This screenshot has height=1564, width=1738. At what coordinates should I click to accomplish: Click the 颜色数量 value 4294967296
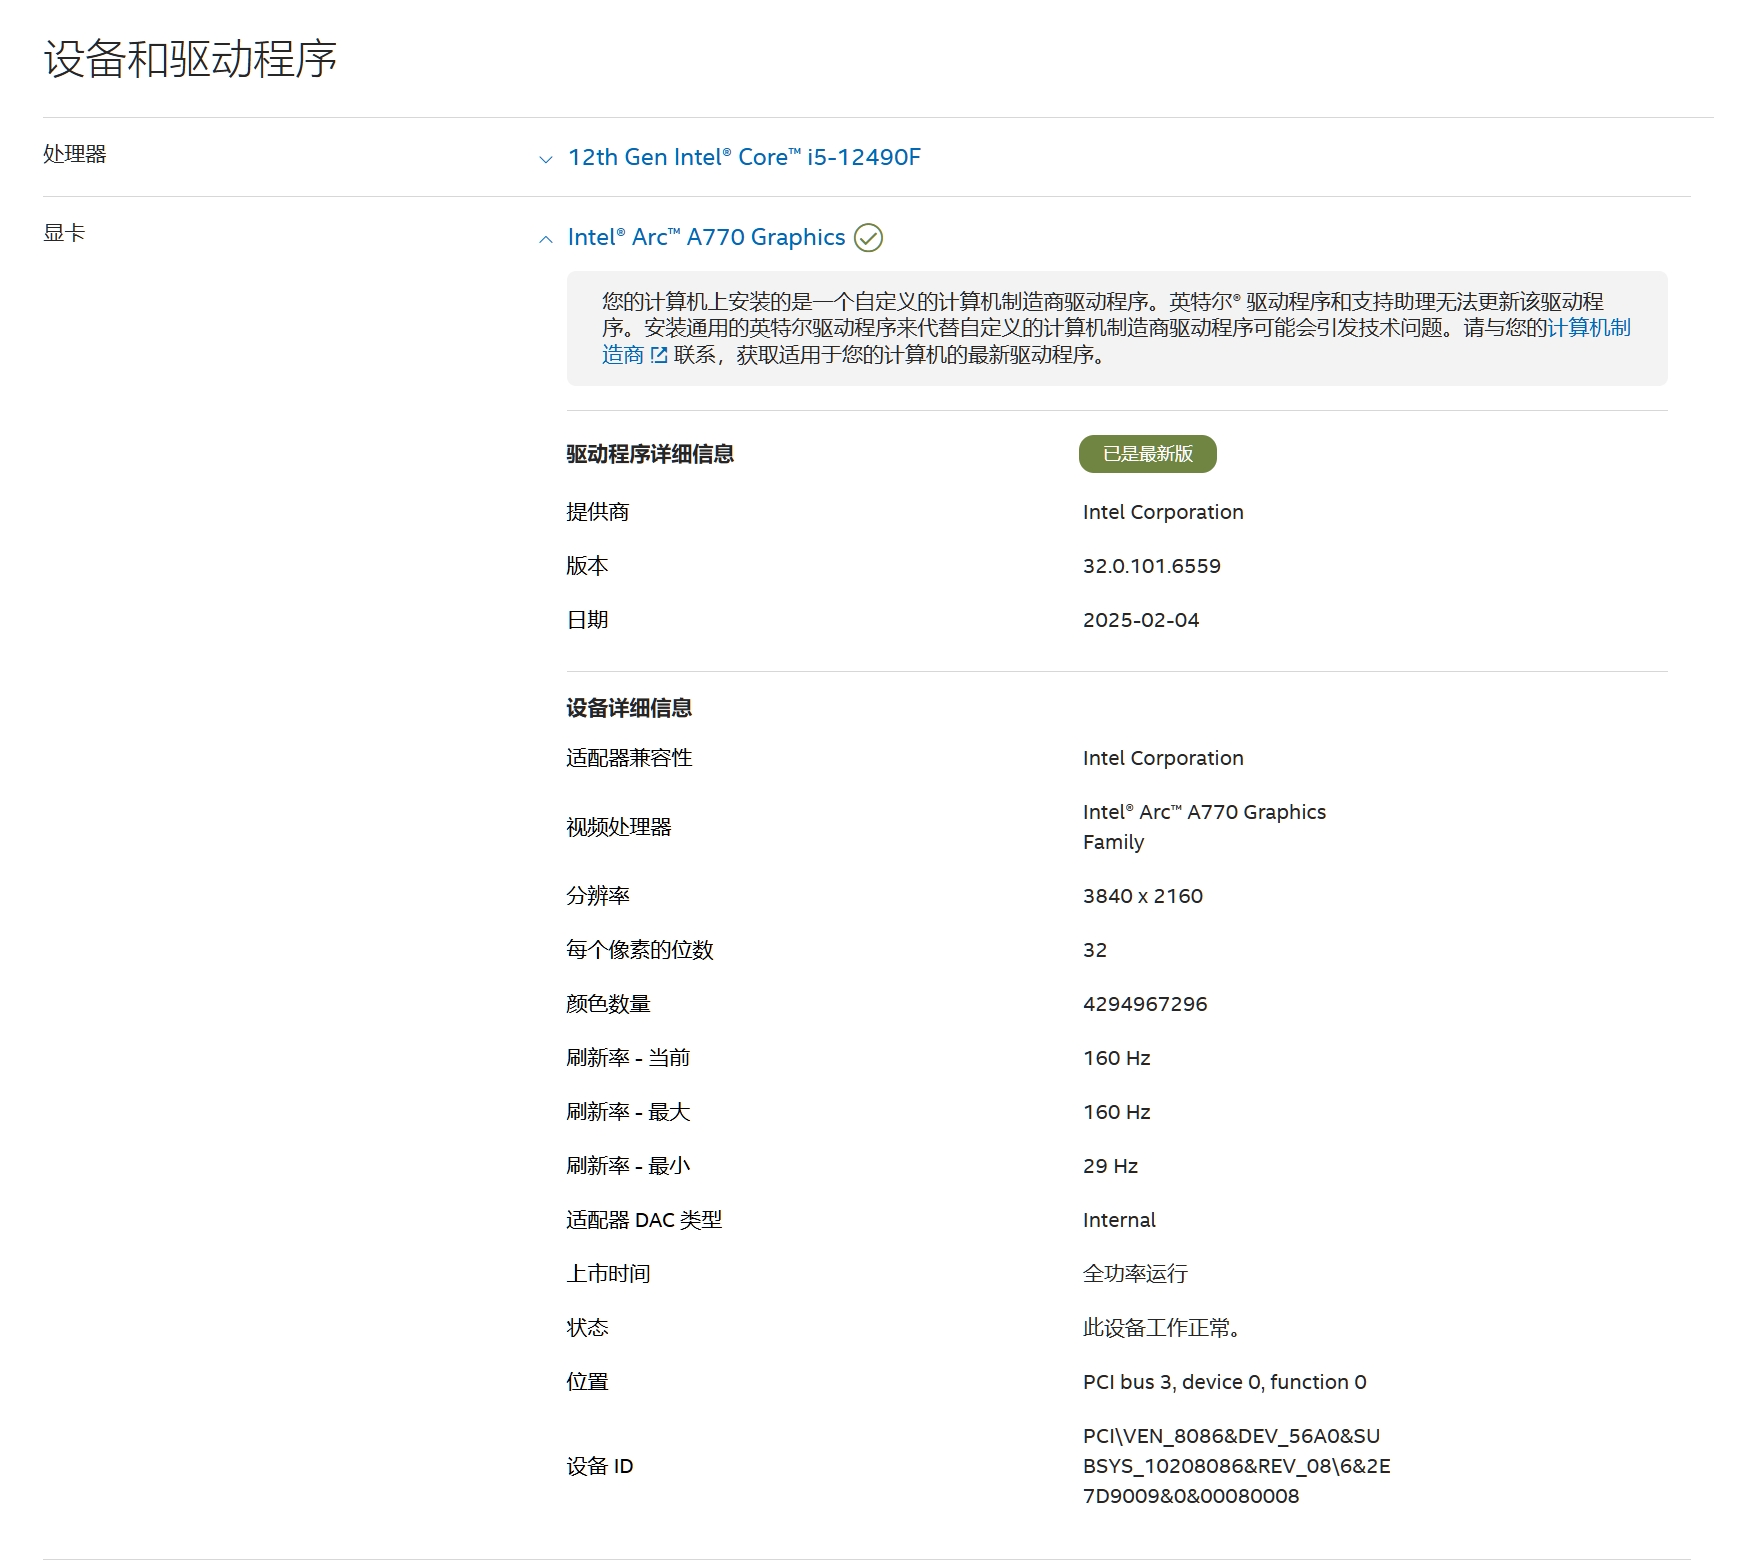tap(1144, 1004)
